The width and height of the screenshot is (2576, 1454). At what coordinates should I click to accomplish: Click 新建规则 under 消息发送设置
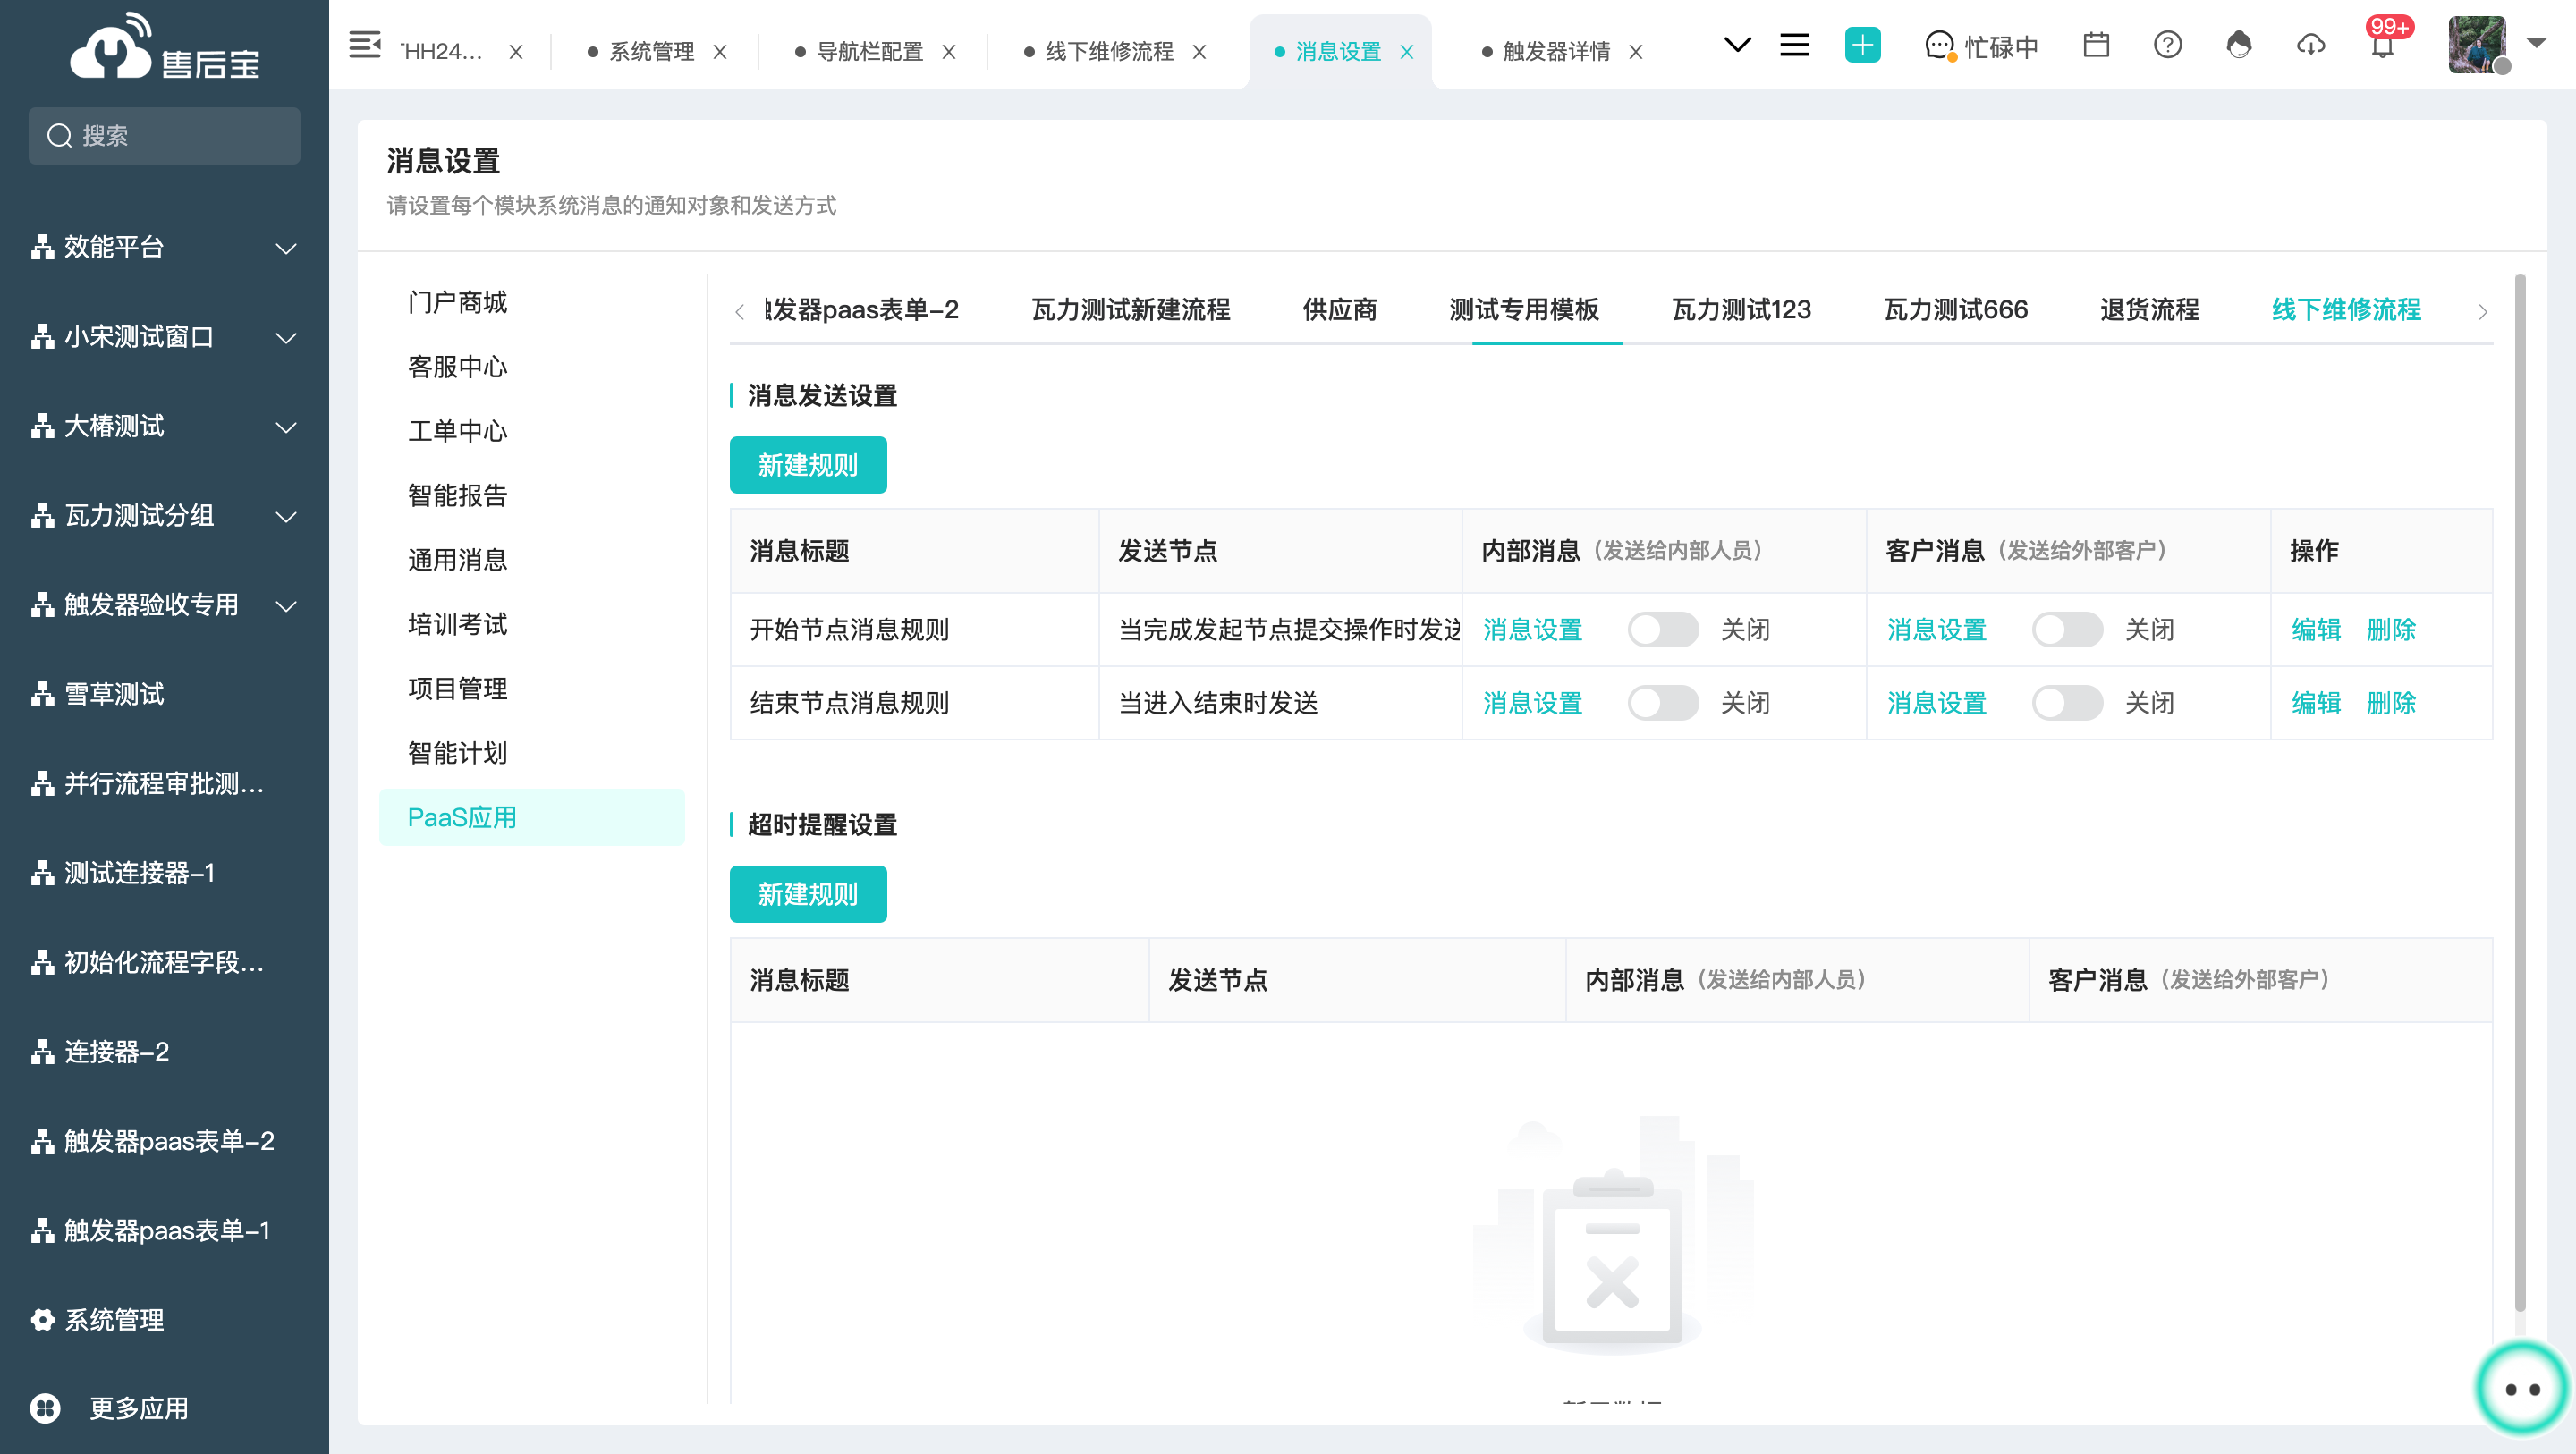pyautogui.click(x=808, y=465)
